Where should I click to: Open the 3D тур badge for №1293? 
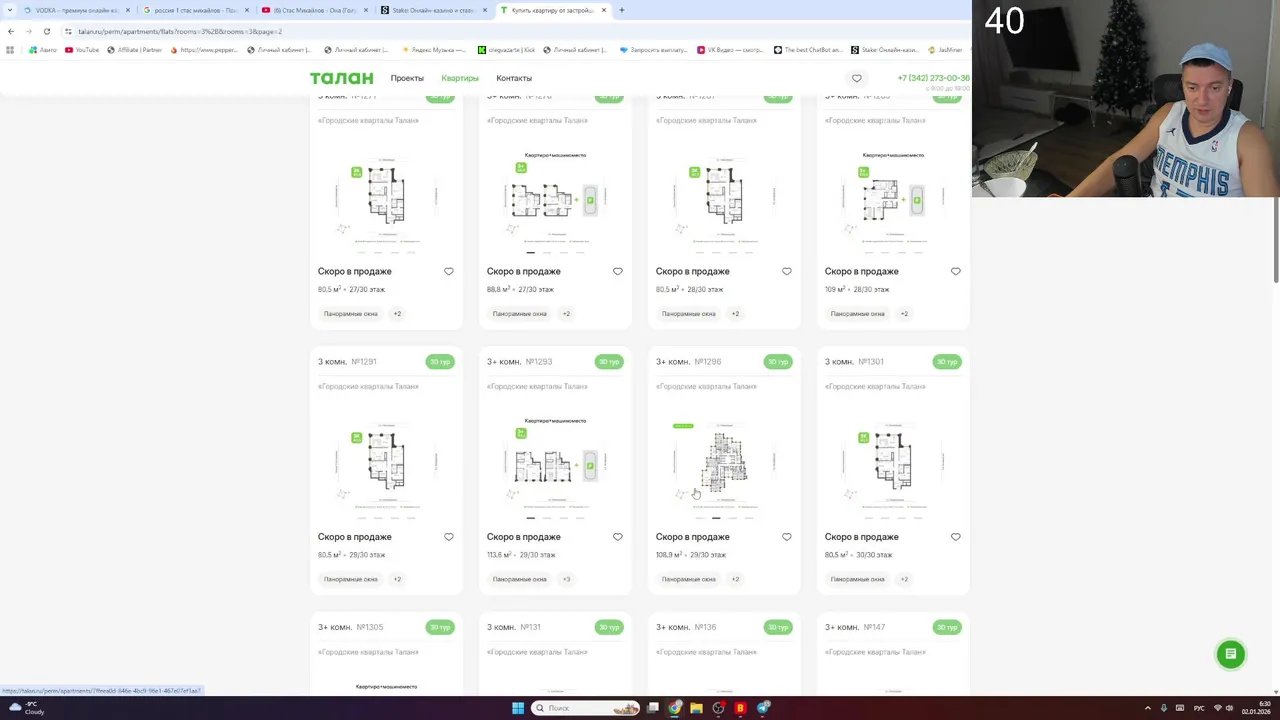pos(609,362)
